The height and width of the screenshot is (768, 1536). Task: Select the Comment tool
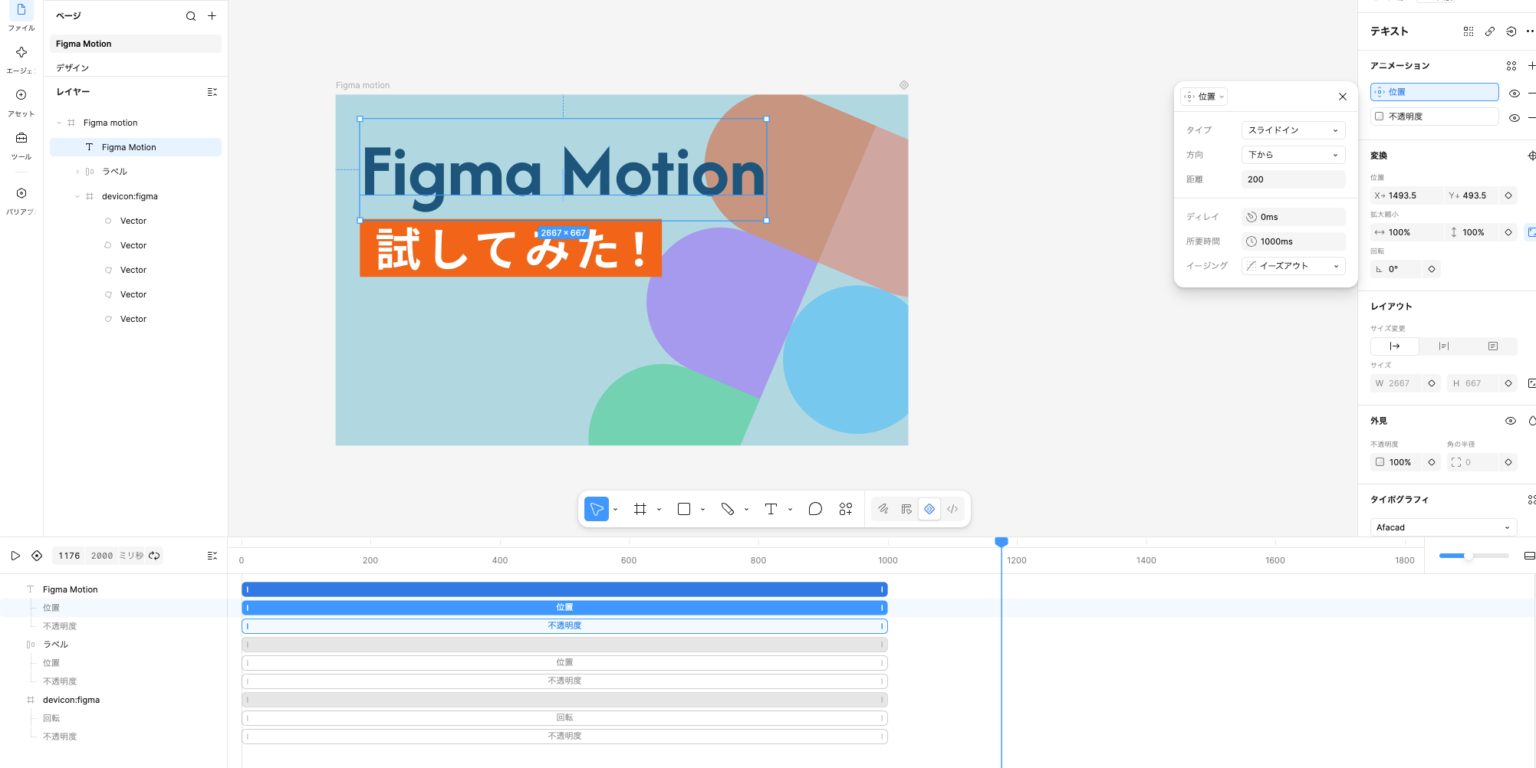click(815, 509)
